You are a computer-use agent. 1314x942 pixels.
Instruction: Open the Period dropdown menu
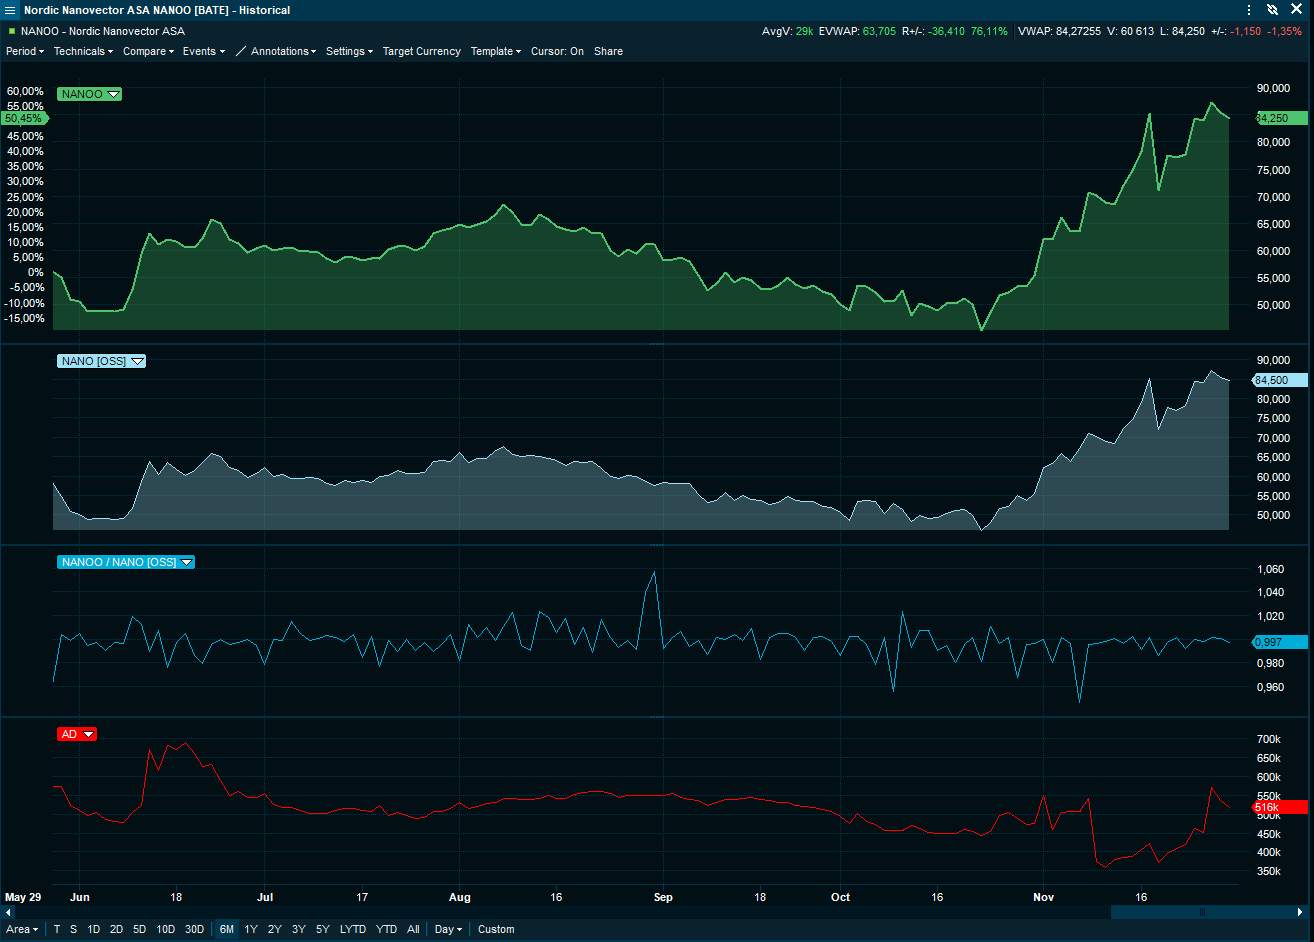coord(25,51)
